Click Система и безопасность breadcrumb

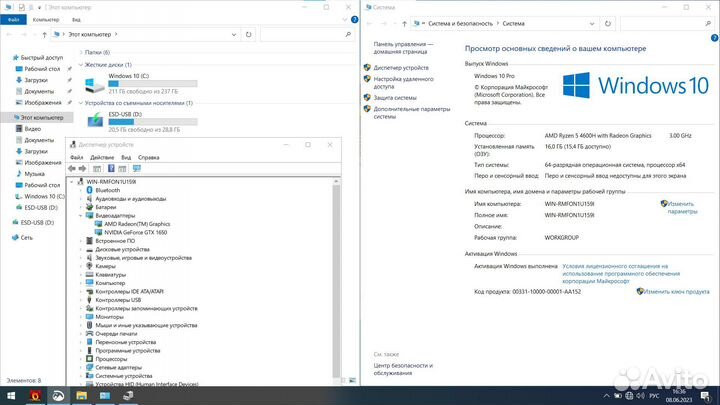460,23
